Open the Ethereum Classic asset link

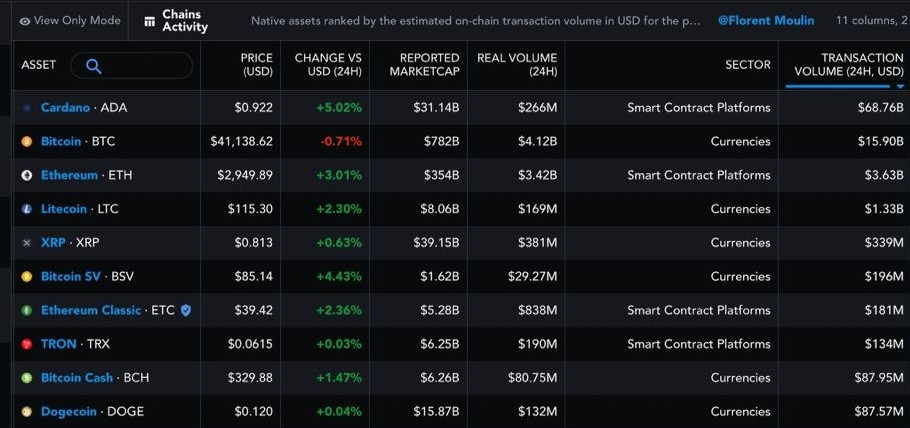(91, 311)
